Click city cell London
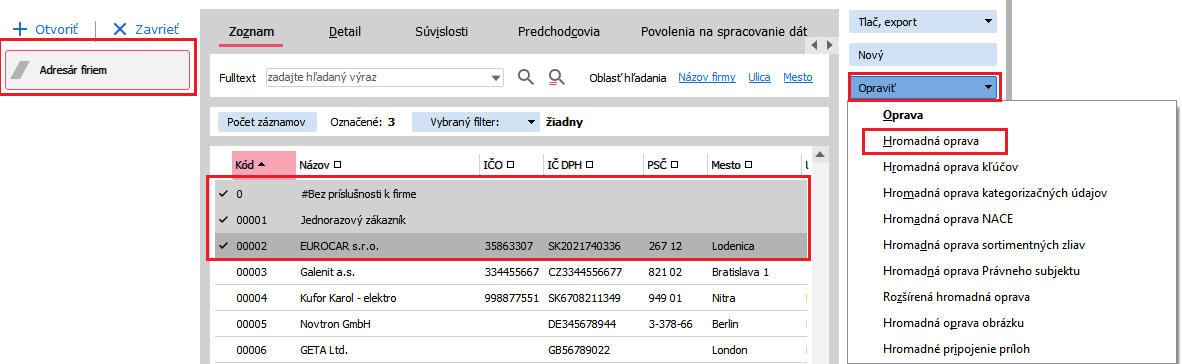Image resolution: width=1182 pixels, height=364 pixels. (x=729, y=350)
